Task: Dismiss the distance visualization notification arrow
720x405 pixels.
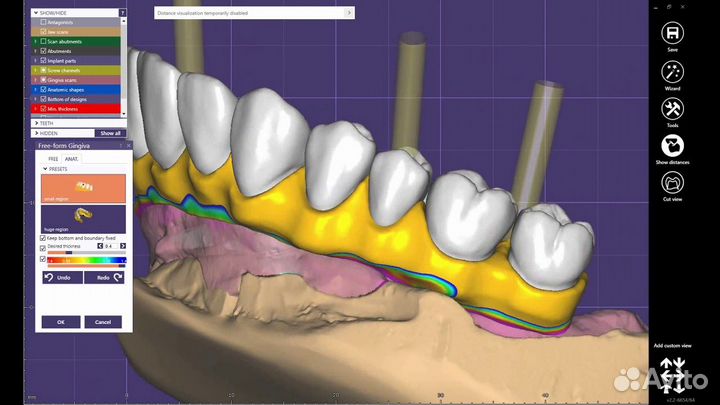Action: pos(348,13)
